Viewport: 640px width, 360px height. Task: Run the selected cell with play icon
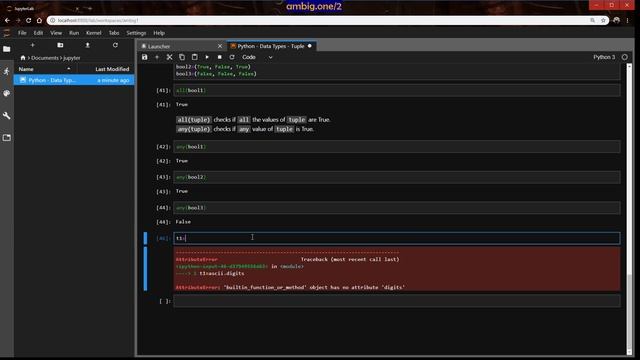pos(207,57)
